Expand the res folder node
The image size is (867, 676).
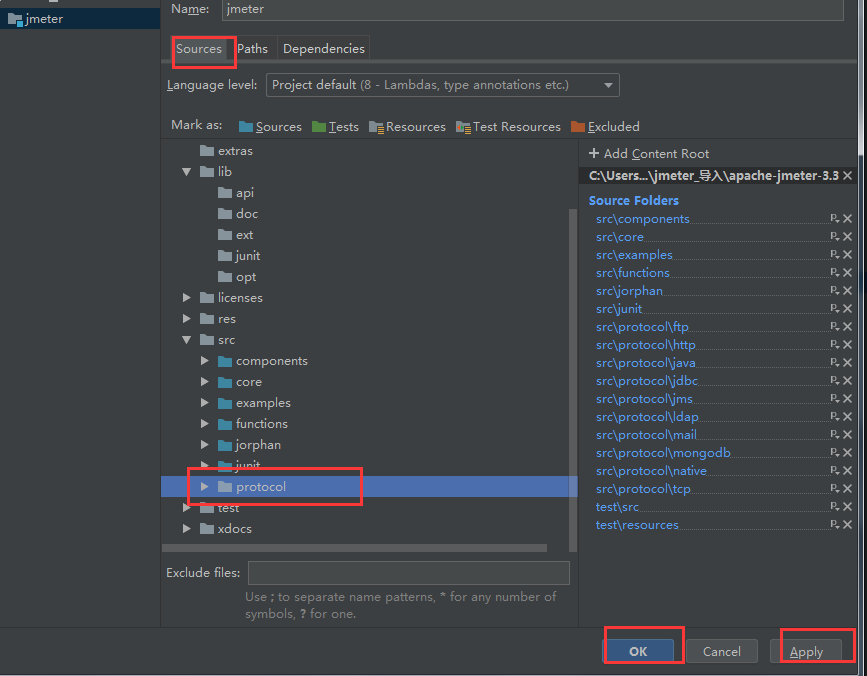pyautogui.click(x=187, y=319)
